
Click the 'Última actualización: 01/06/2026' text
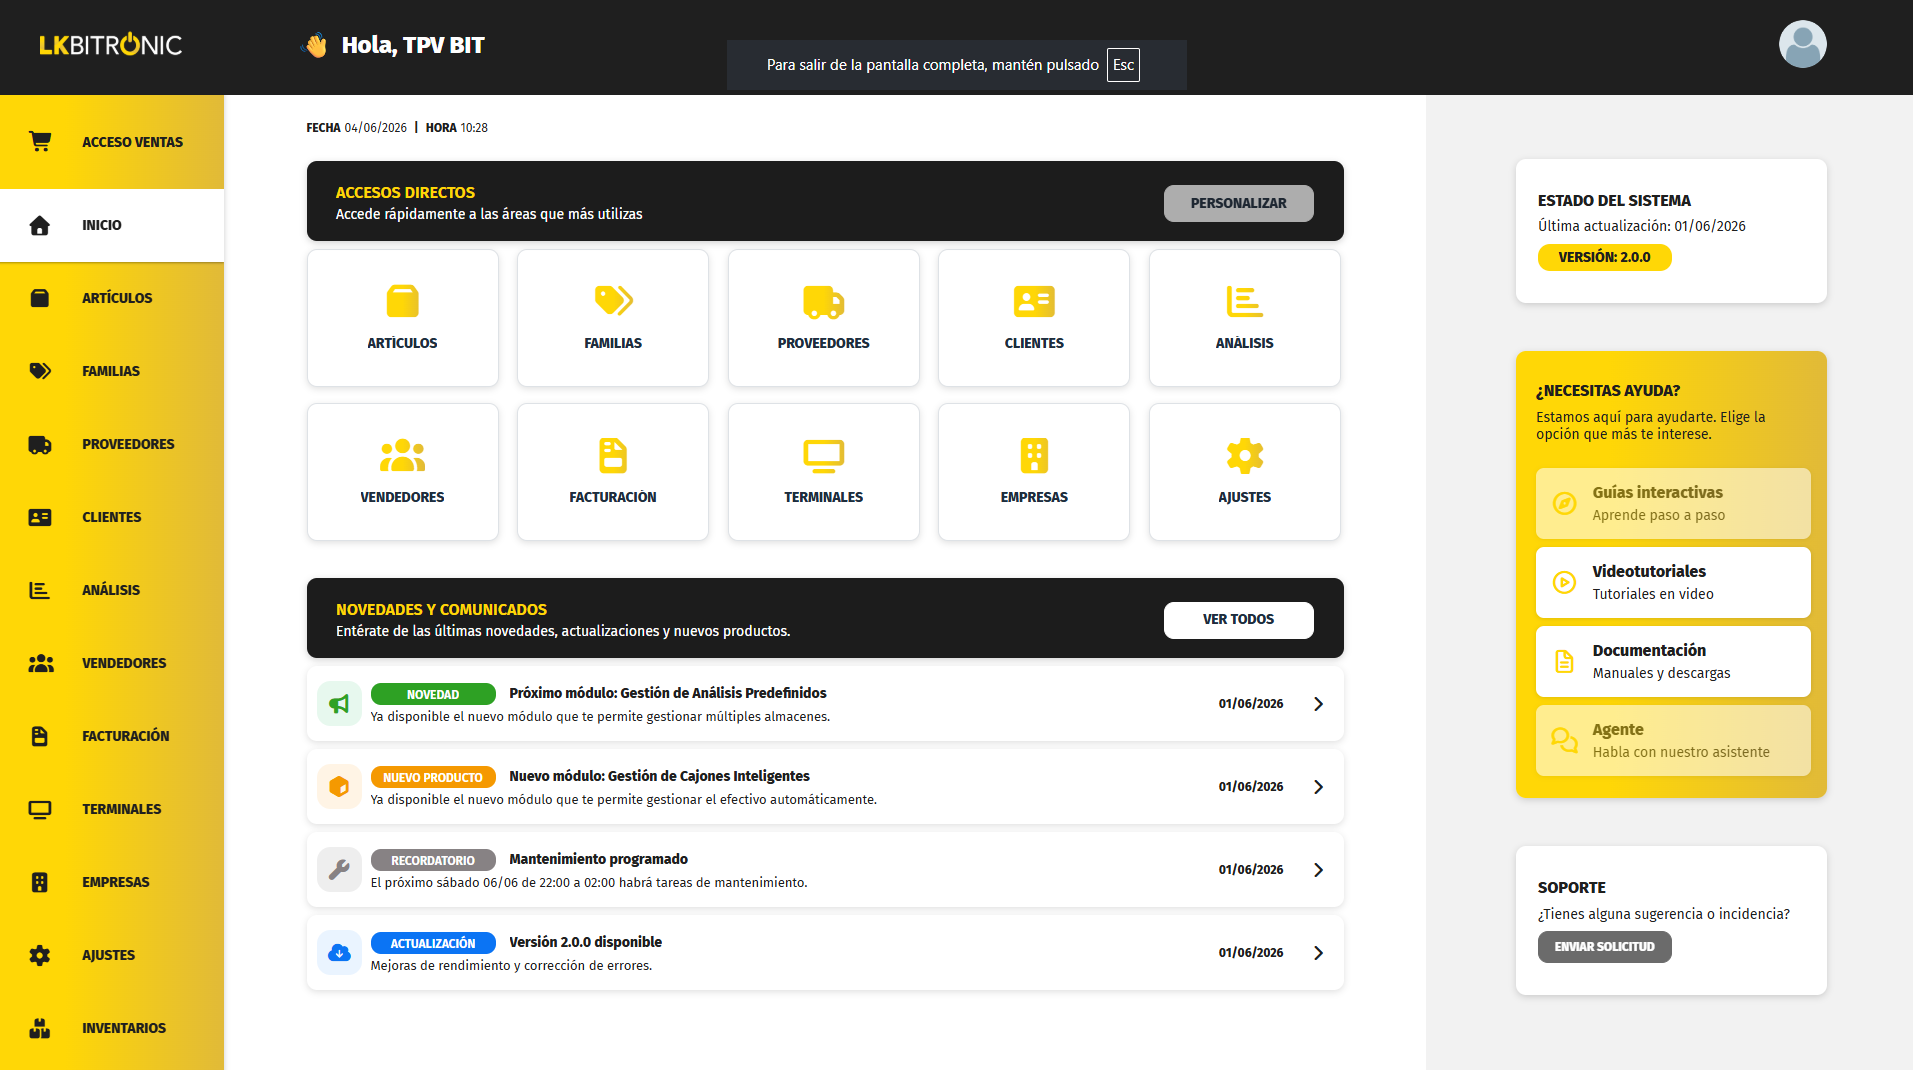point(1641,226)
